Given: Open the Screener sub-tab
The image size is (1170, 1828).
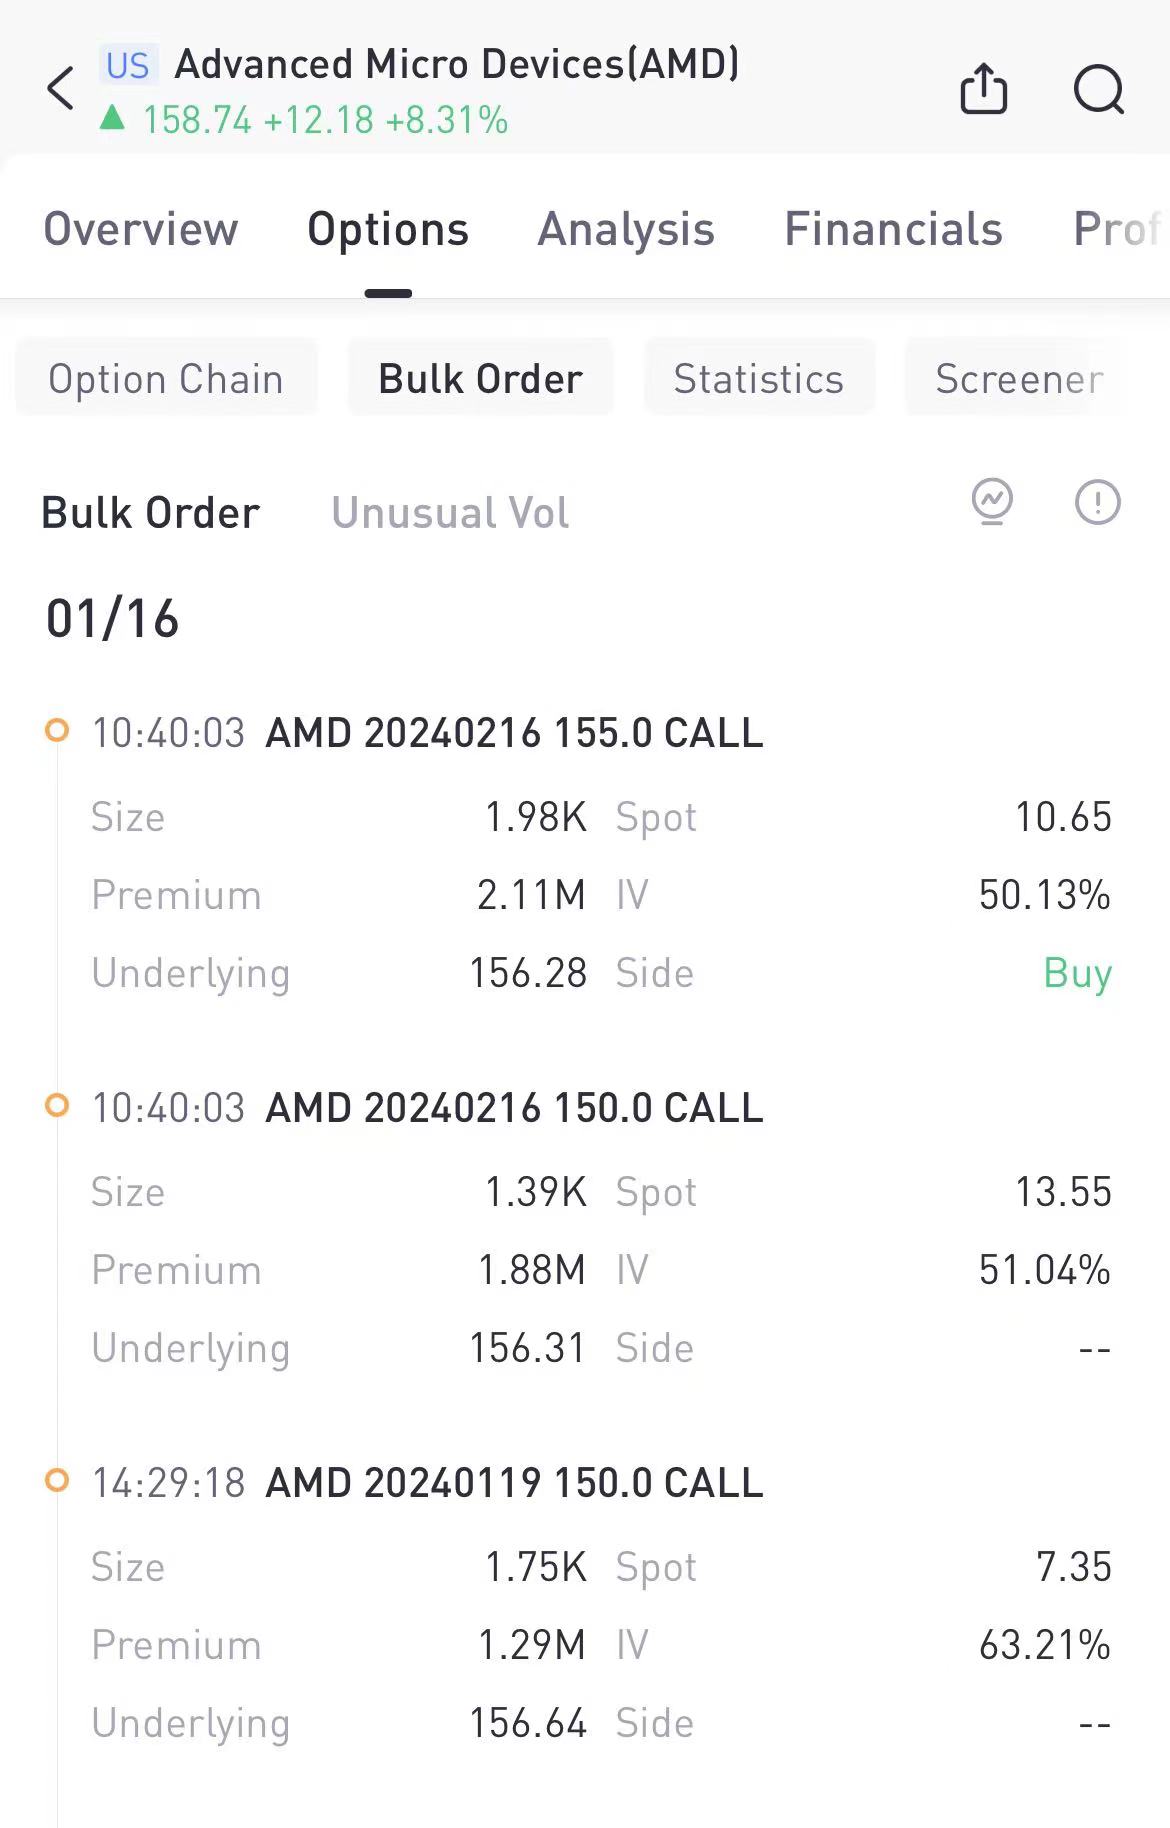Looking at the screenshot, I should [1019, 379].
